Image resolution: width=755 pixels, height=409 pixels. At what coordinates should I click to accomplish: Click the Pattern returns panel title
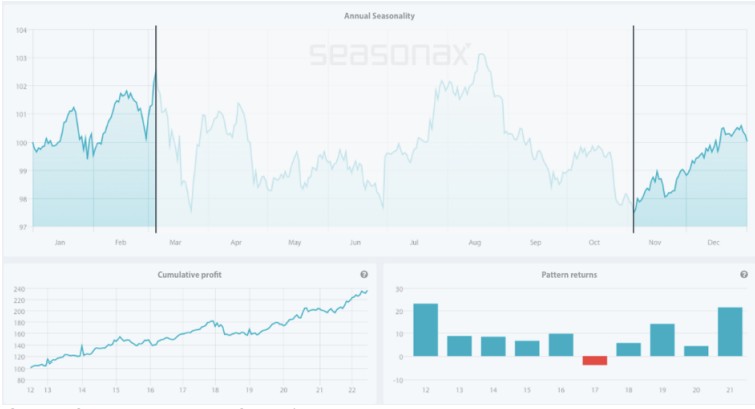569,275
